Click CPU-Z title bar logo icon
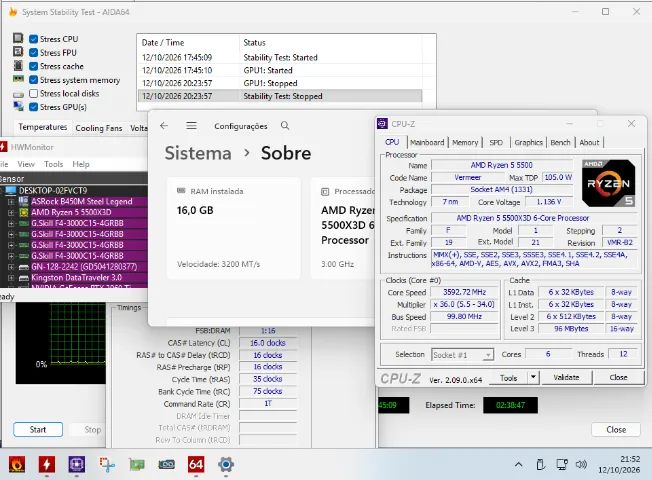652x480 pixels. tap(382, 124)
